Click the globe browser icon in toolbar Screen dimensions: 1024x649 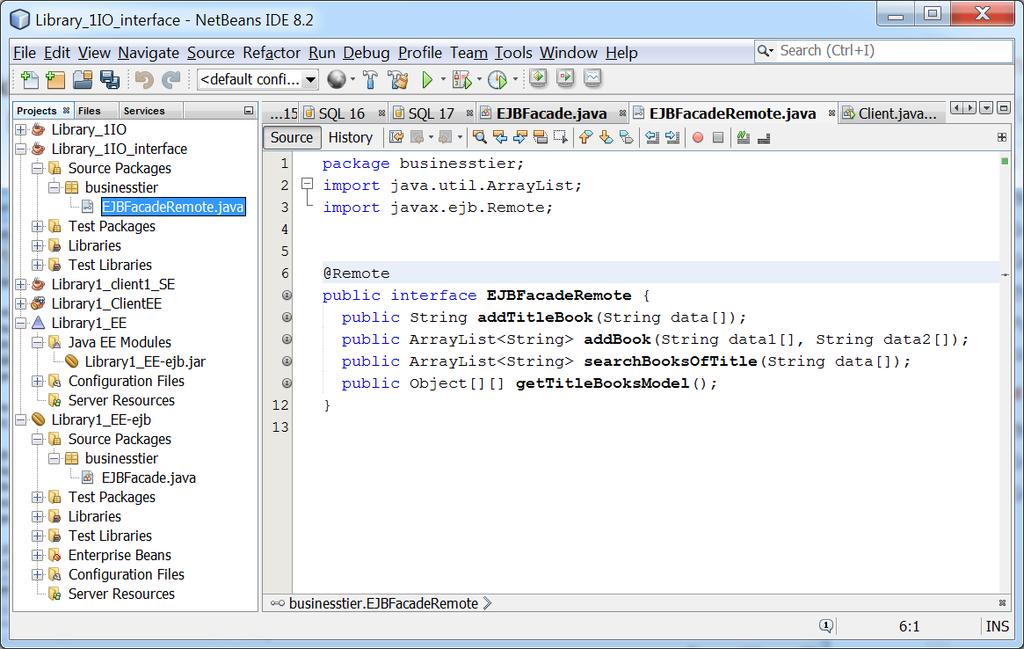click(336, 80)
